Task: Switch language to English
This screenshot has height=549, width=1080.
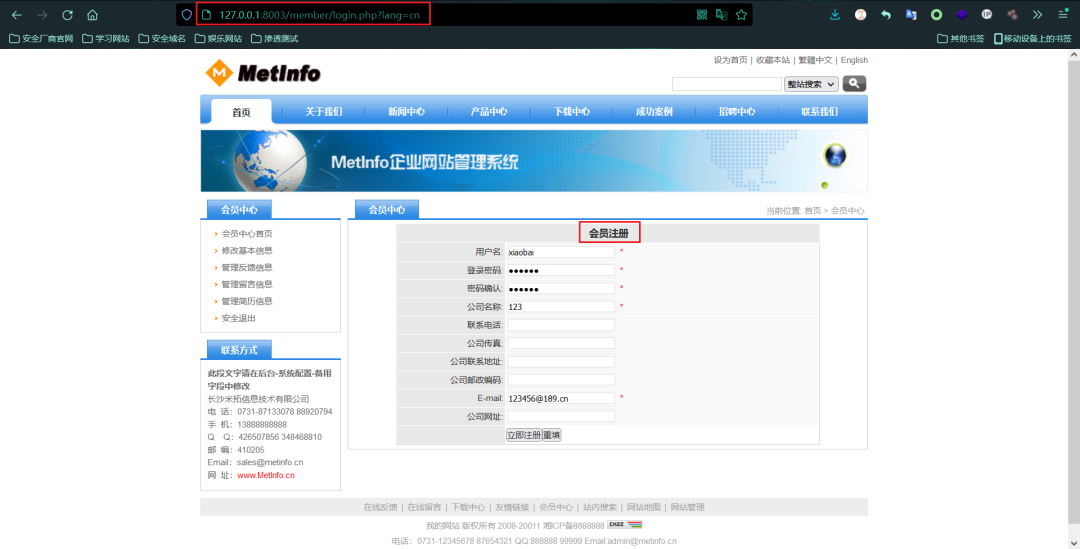Action: point(854,60)
